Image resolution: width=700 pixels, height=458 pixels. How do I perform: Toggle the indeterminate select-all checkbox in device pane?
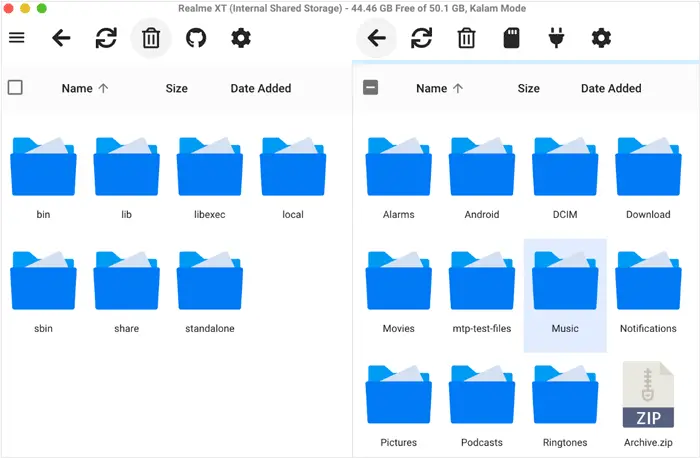pyautogui.click(x=371, y=87)
